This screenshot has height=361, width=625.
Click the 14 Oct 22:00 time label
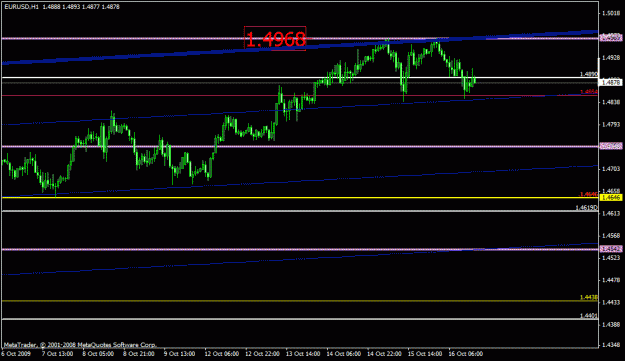pyautogui.click(x=384, y=354)
